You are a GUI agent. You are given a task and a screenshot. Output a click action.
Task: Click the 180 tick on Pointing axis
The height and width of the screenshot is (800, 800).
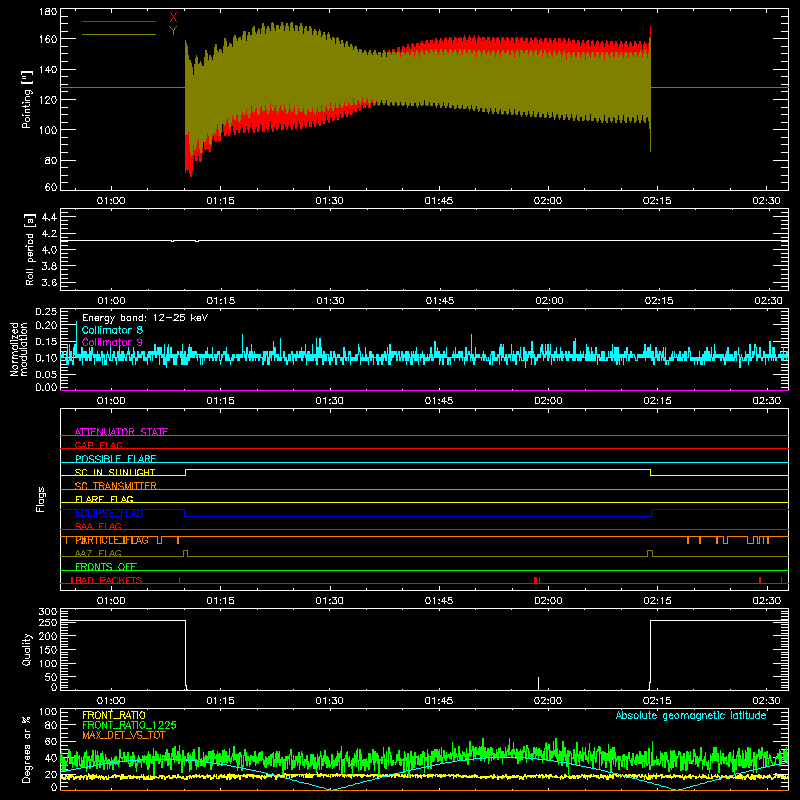[x=48, y=12]
